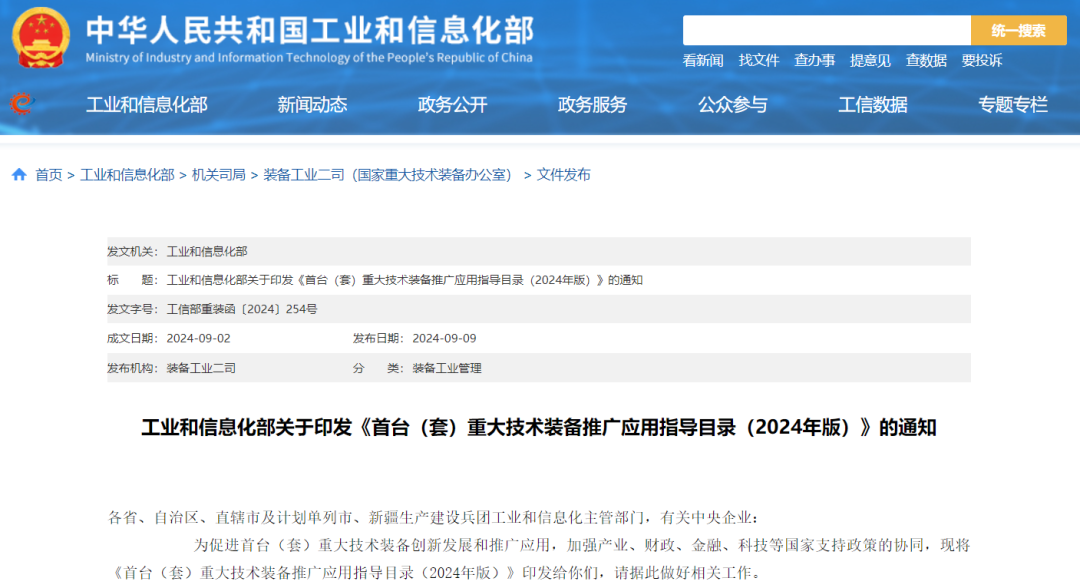Viewport: 1080px width, 588px height.
Task: Click the Chinese site title 中华人民共和国工业和信息化部
Action: point(310,30)
